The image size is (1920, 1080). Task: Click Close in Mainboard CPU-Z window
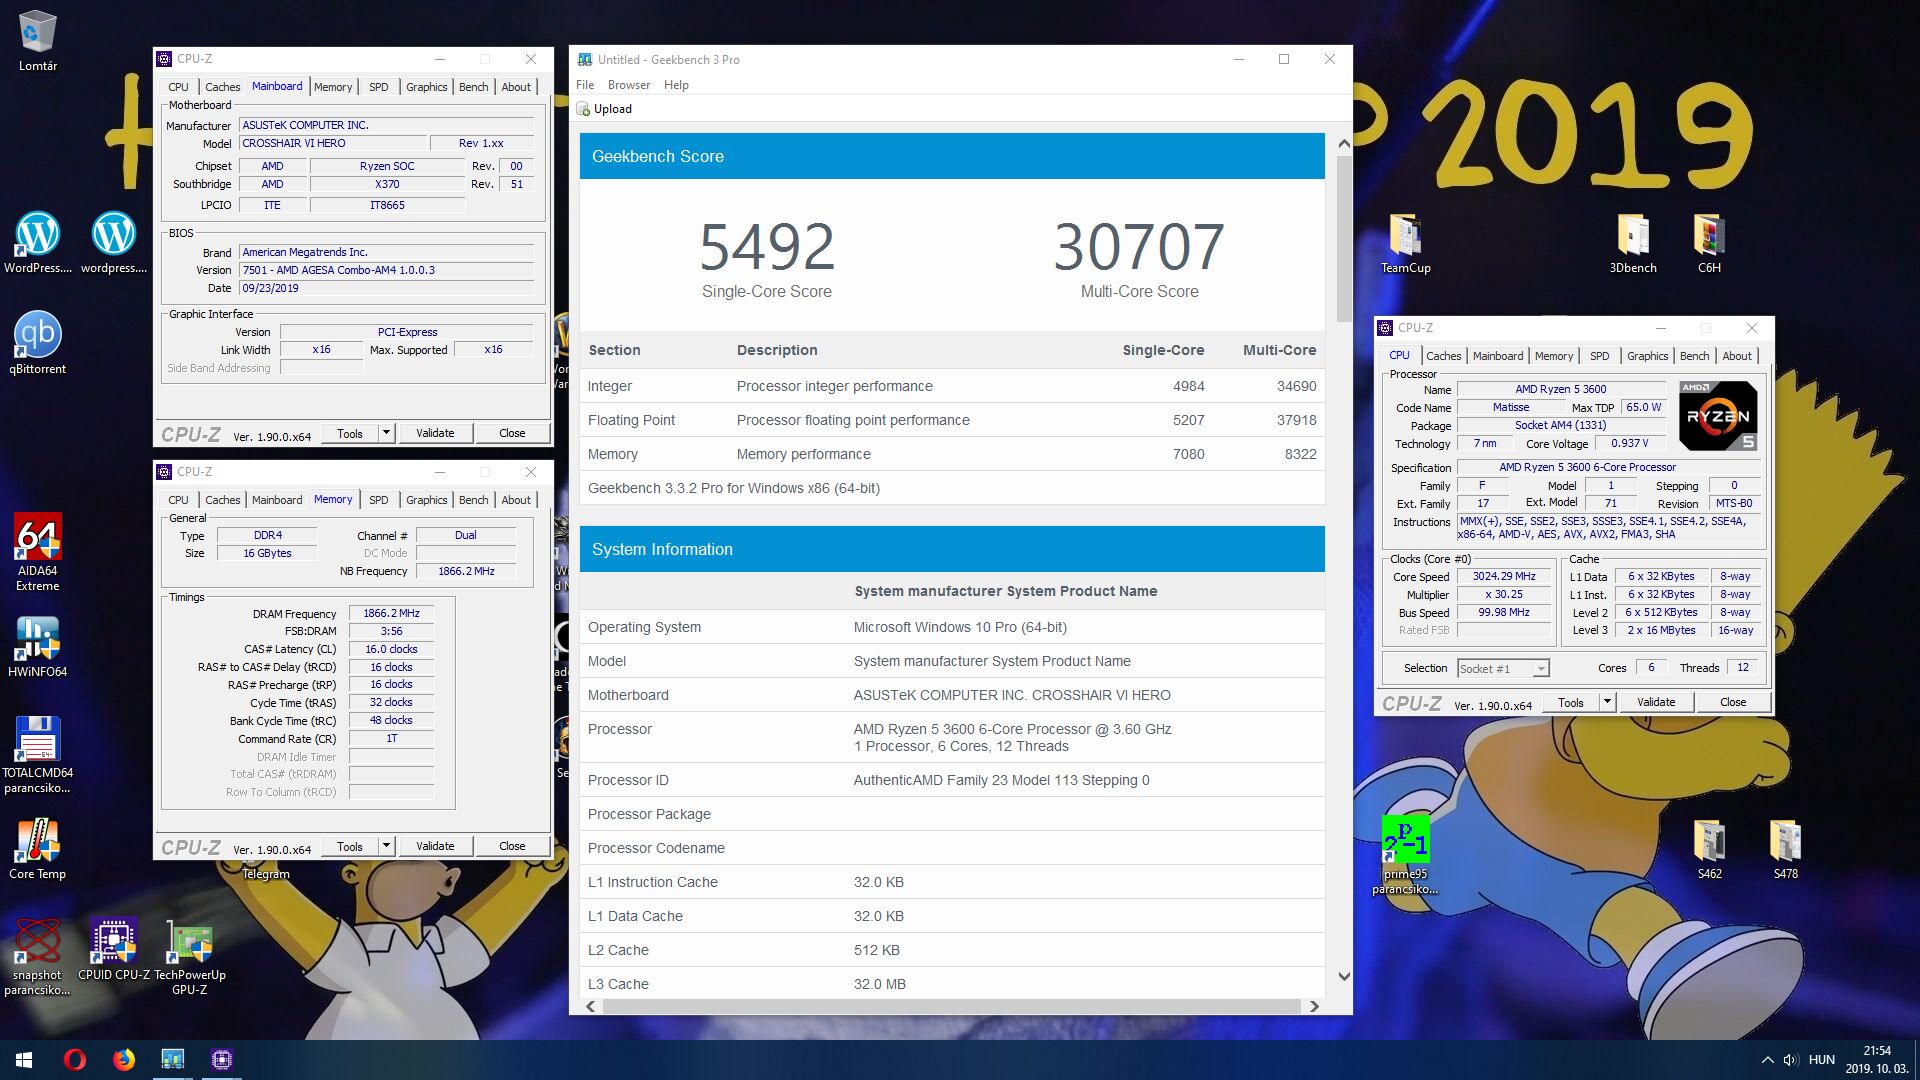coord(512,433)
